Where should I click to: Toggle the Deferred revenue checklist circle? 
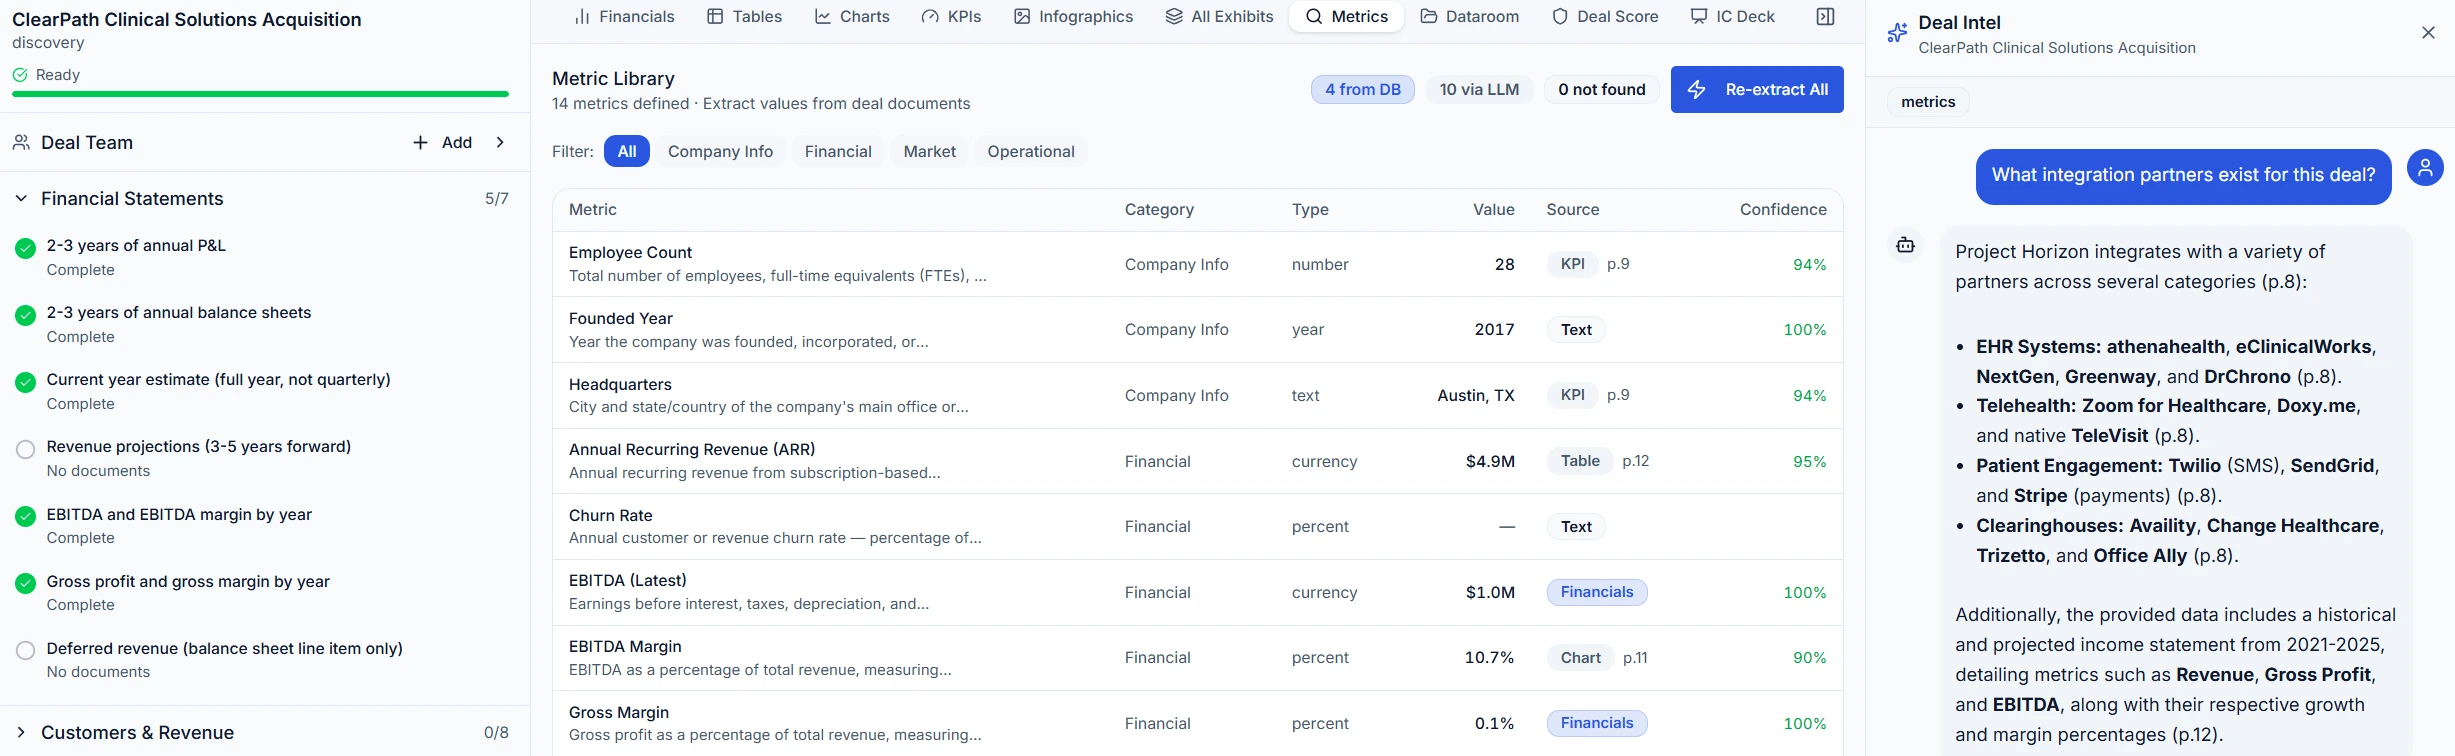point(26,651)
